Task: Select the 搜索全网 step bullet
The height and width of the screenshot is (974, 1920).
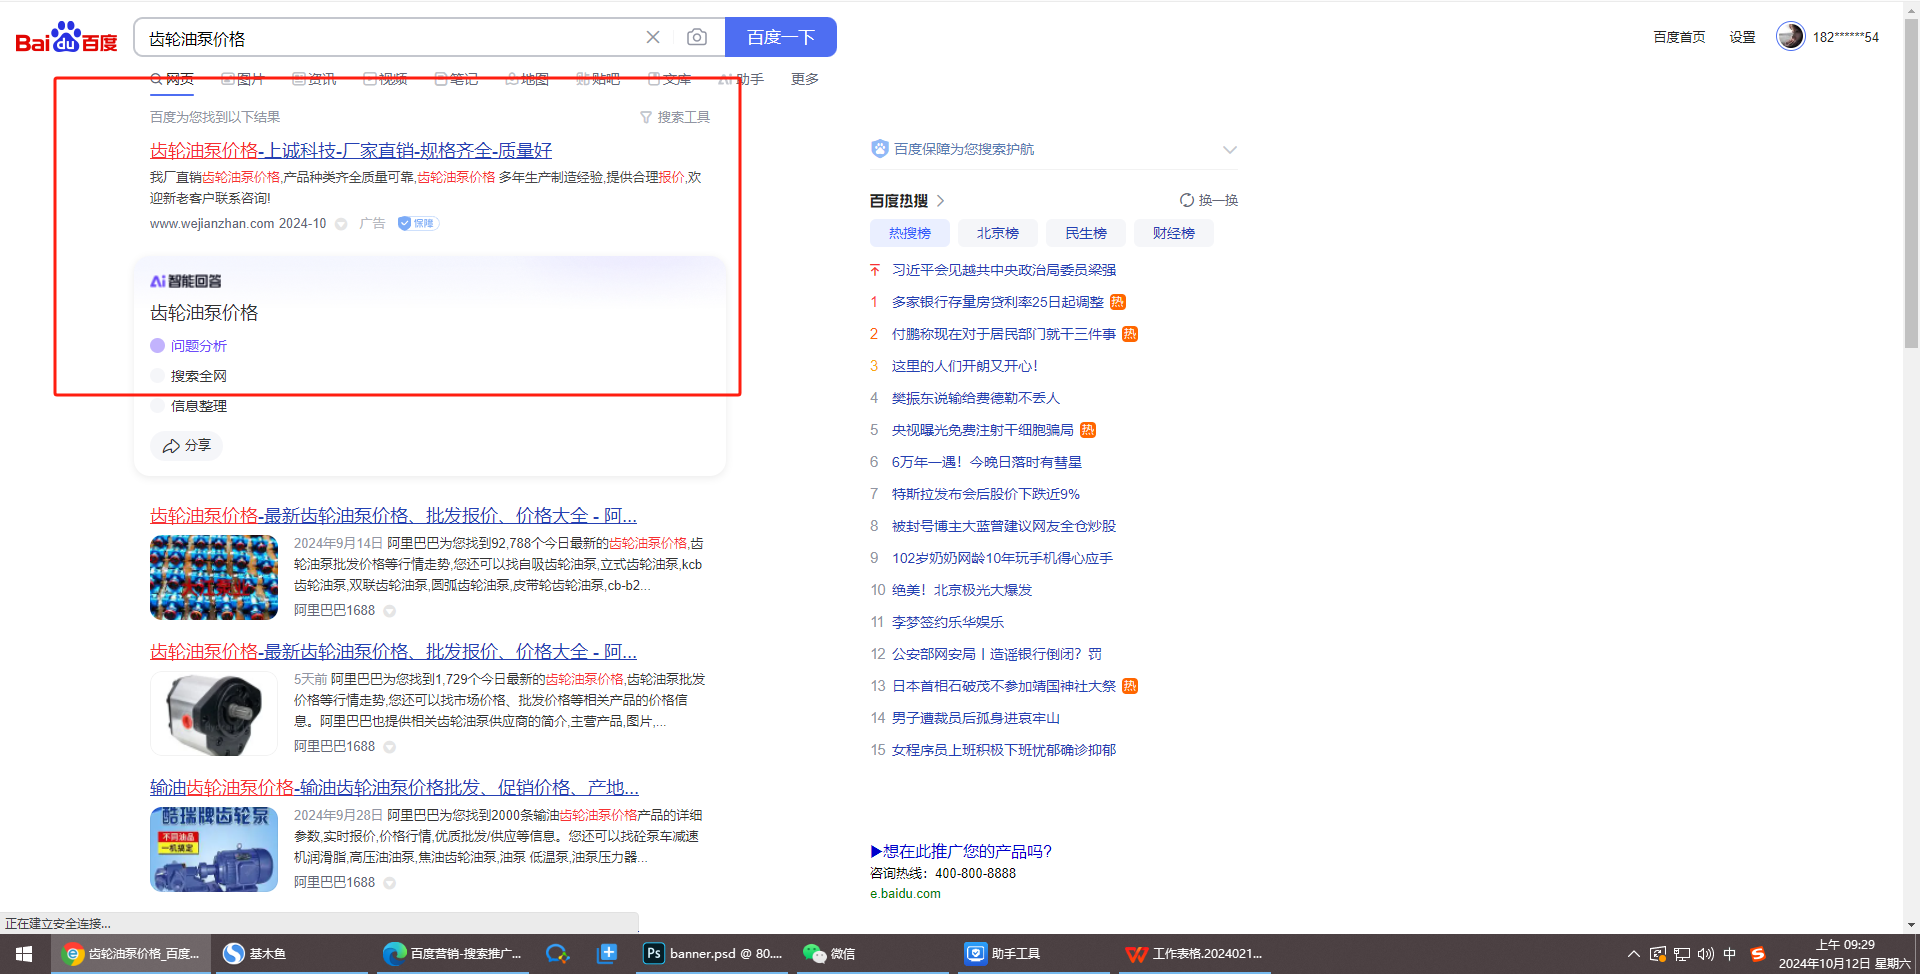Action: point(157,376)
